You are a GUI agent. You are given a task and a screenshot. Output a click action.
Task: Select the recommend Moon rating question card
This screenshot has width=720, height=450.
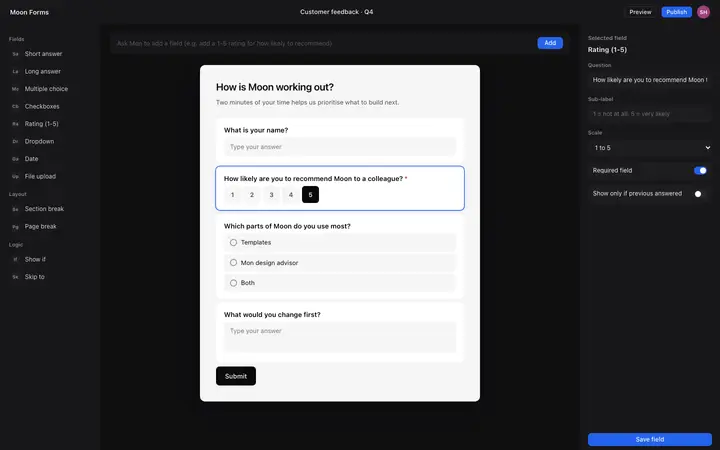340,188
